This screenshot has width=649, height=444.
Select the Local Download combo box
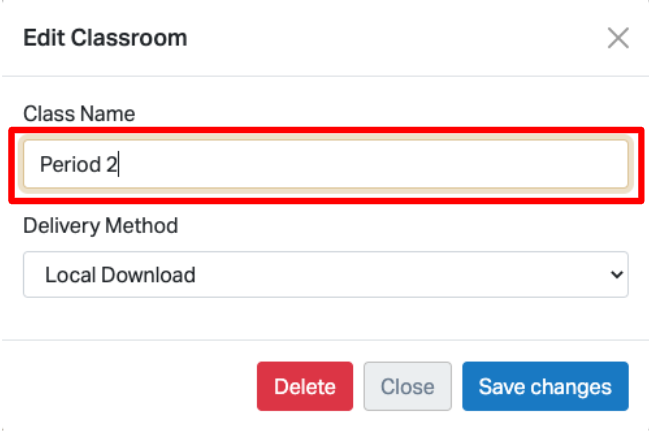325,274
